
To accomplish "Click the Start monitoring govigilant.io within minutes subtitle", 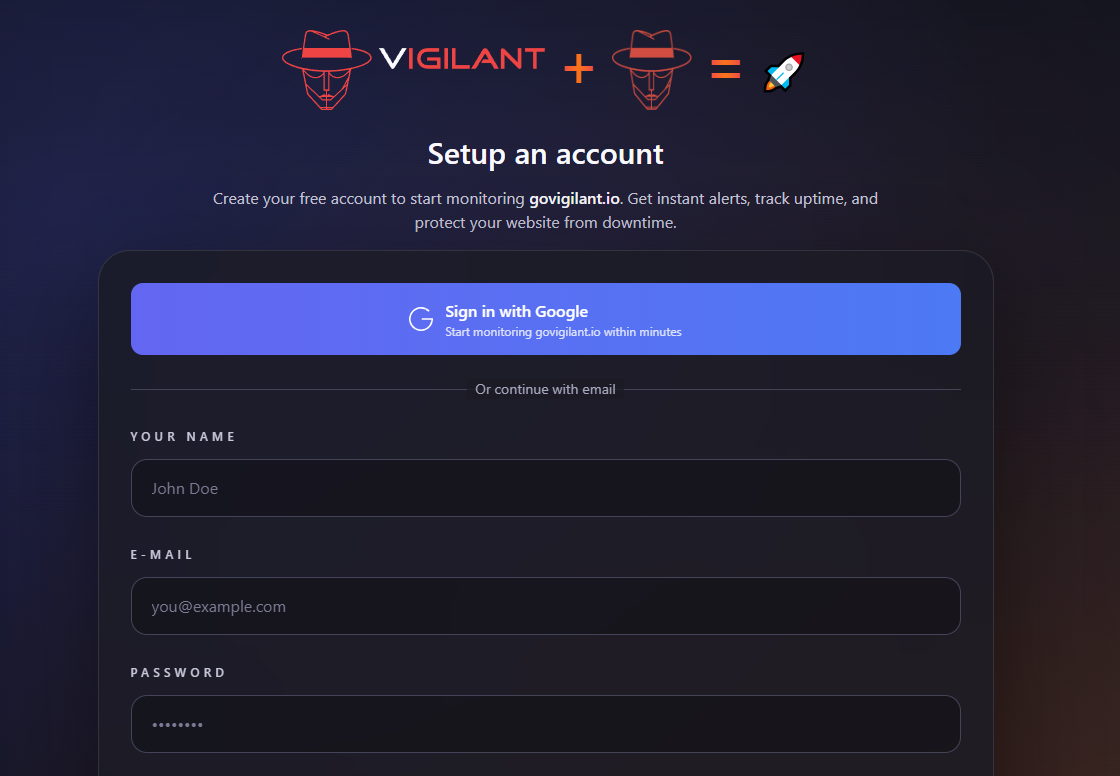I will coord(563,332).
